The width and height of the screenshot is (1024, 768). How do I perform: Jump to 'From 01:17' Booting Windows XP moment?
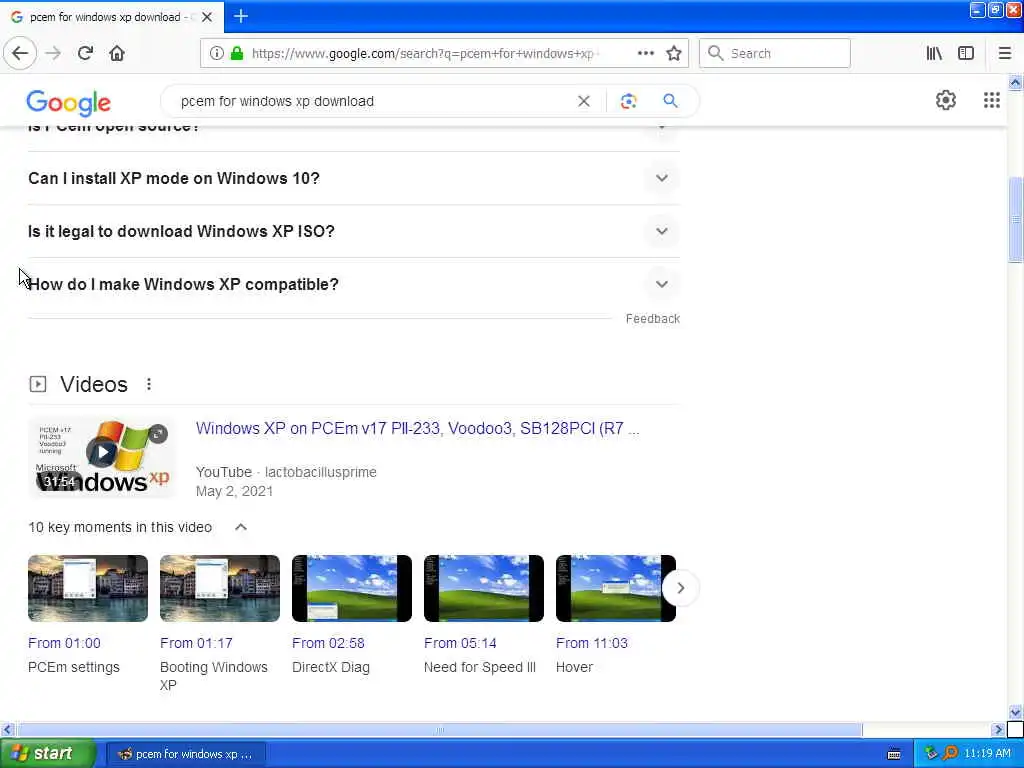(x=196, y=643)
